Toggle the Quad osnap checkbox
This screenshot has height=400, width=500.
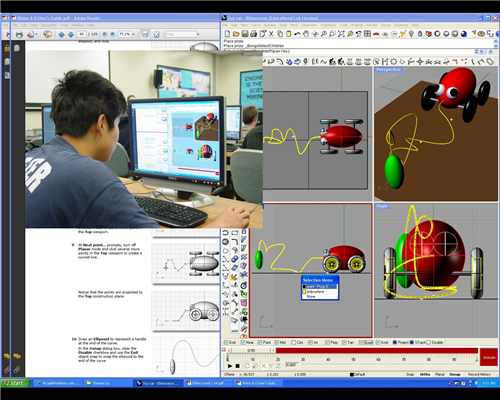[x=361, y=342]
